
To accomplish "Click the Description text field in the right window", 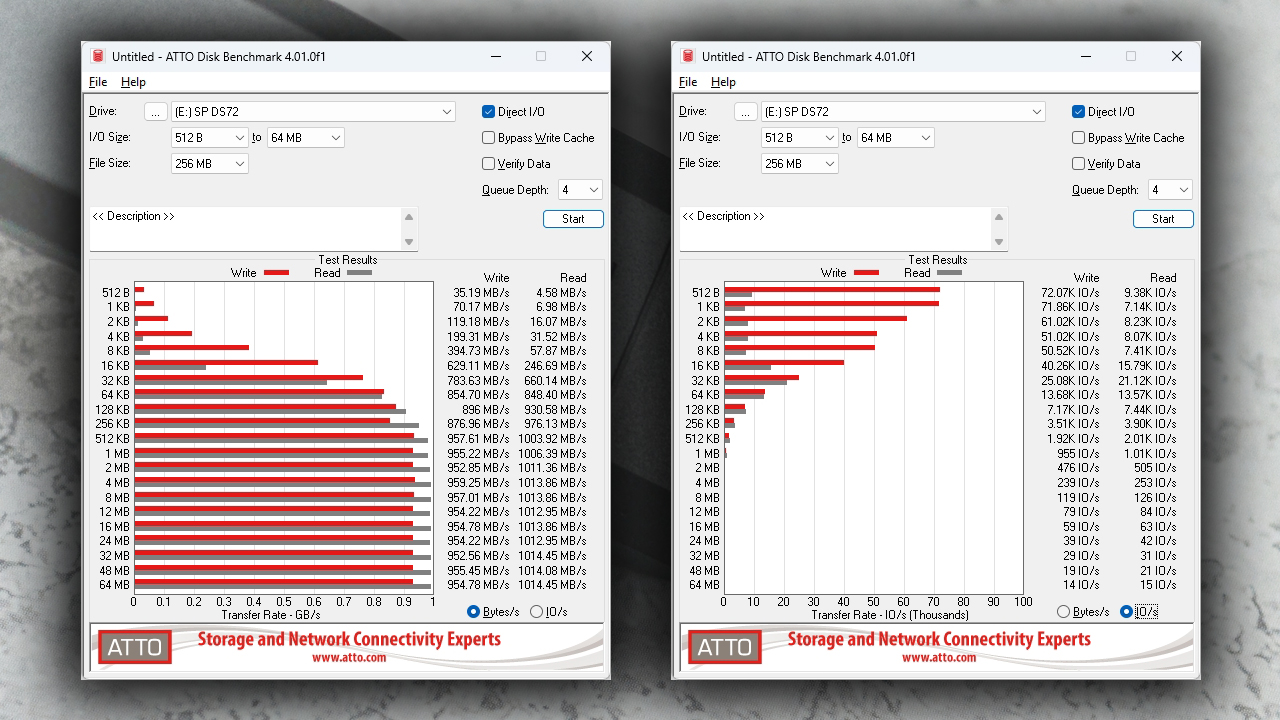I will [835, 229].
